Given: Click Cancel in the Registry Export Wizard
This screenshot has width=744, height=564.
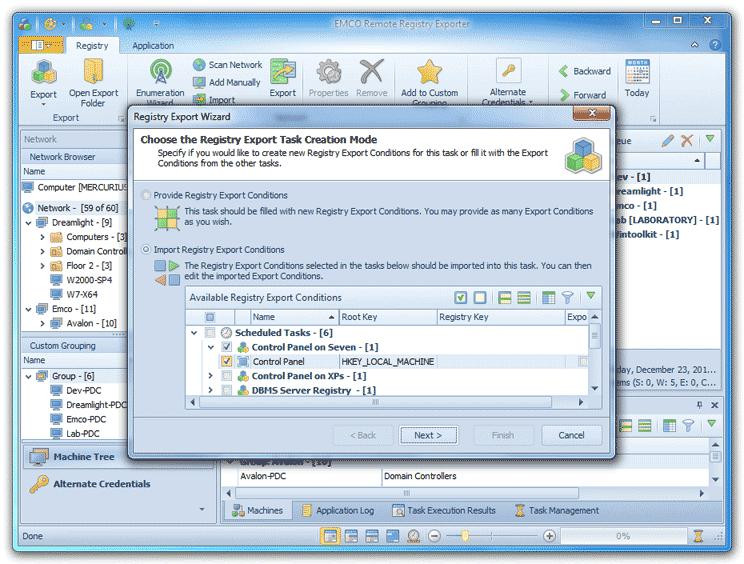Looking at the screenshot, I should 572,435.
